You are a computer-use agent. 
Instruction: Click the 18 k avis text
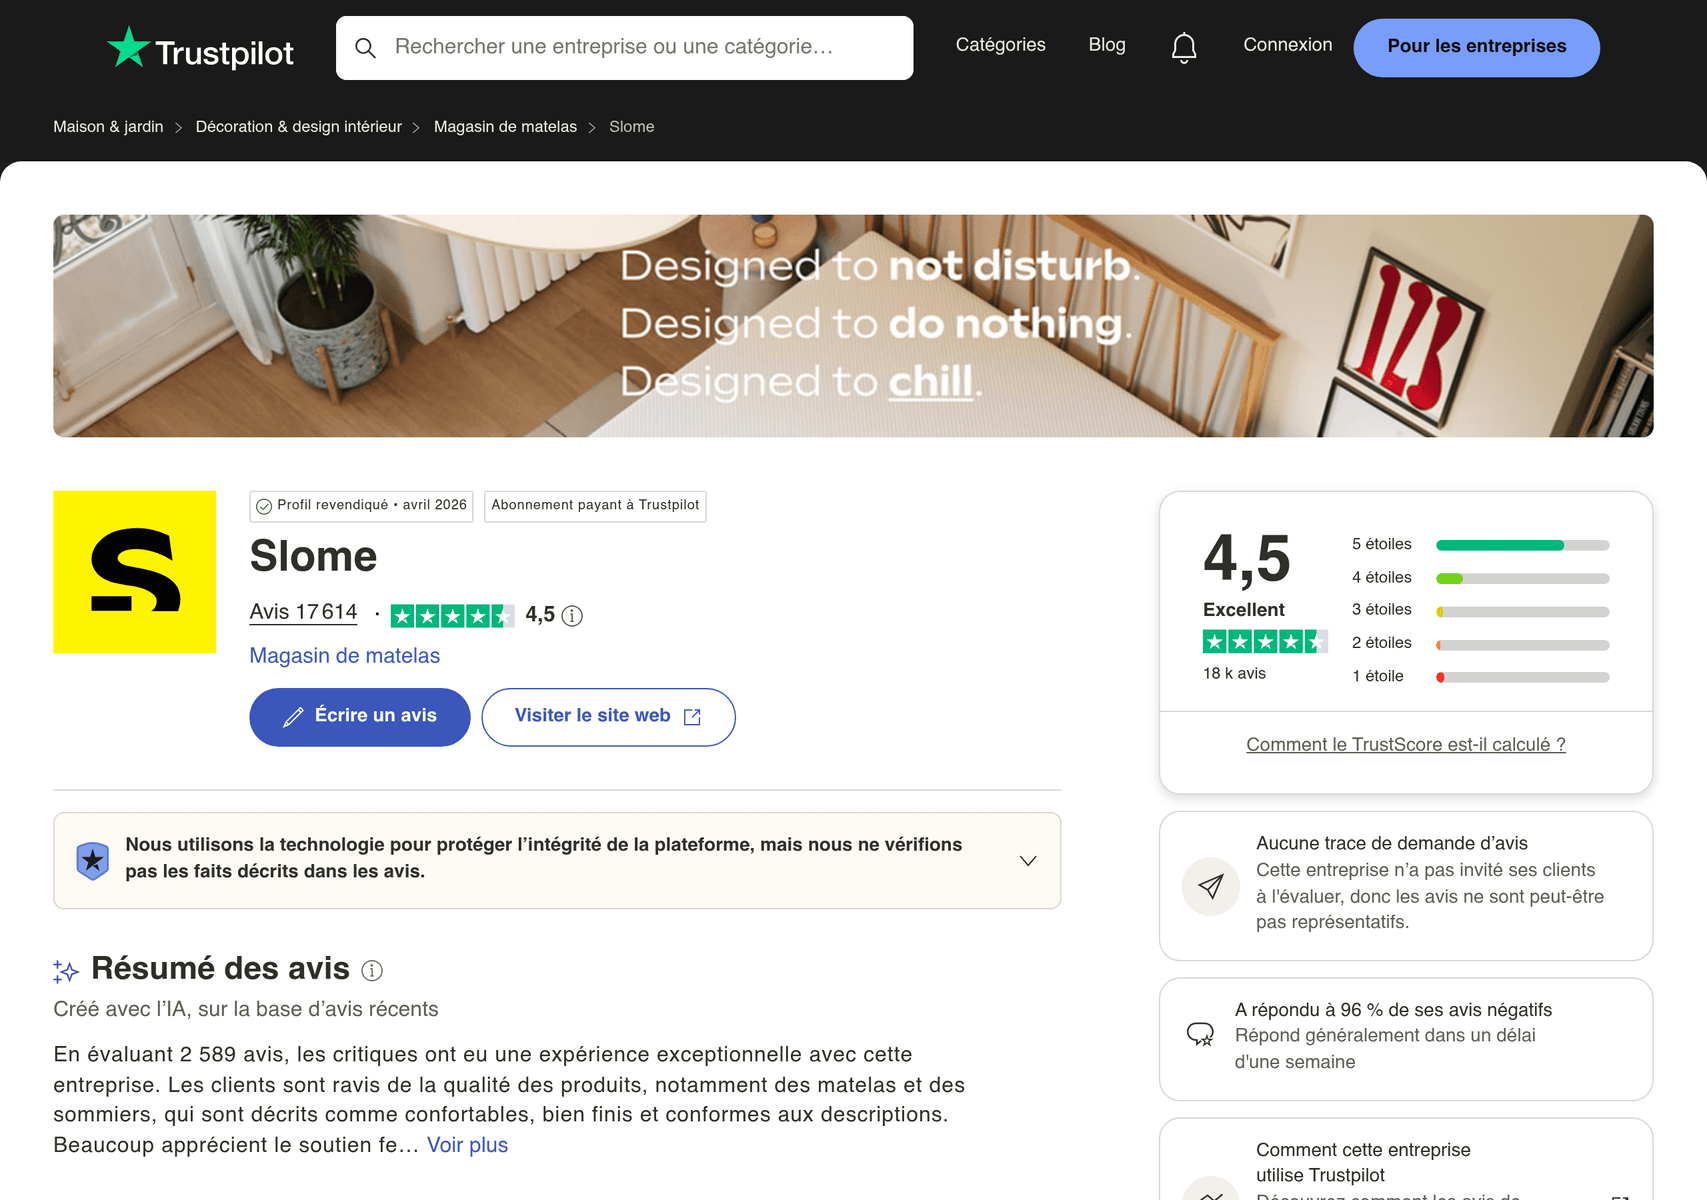(1234, 674)
